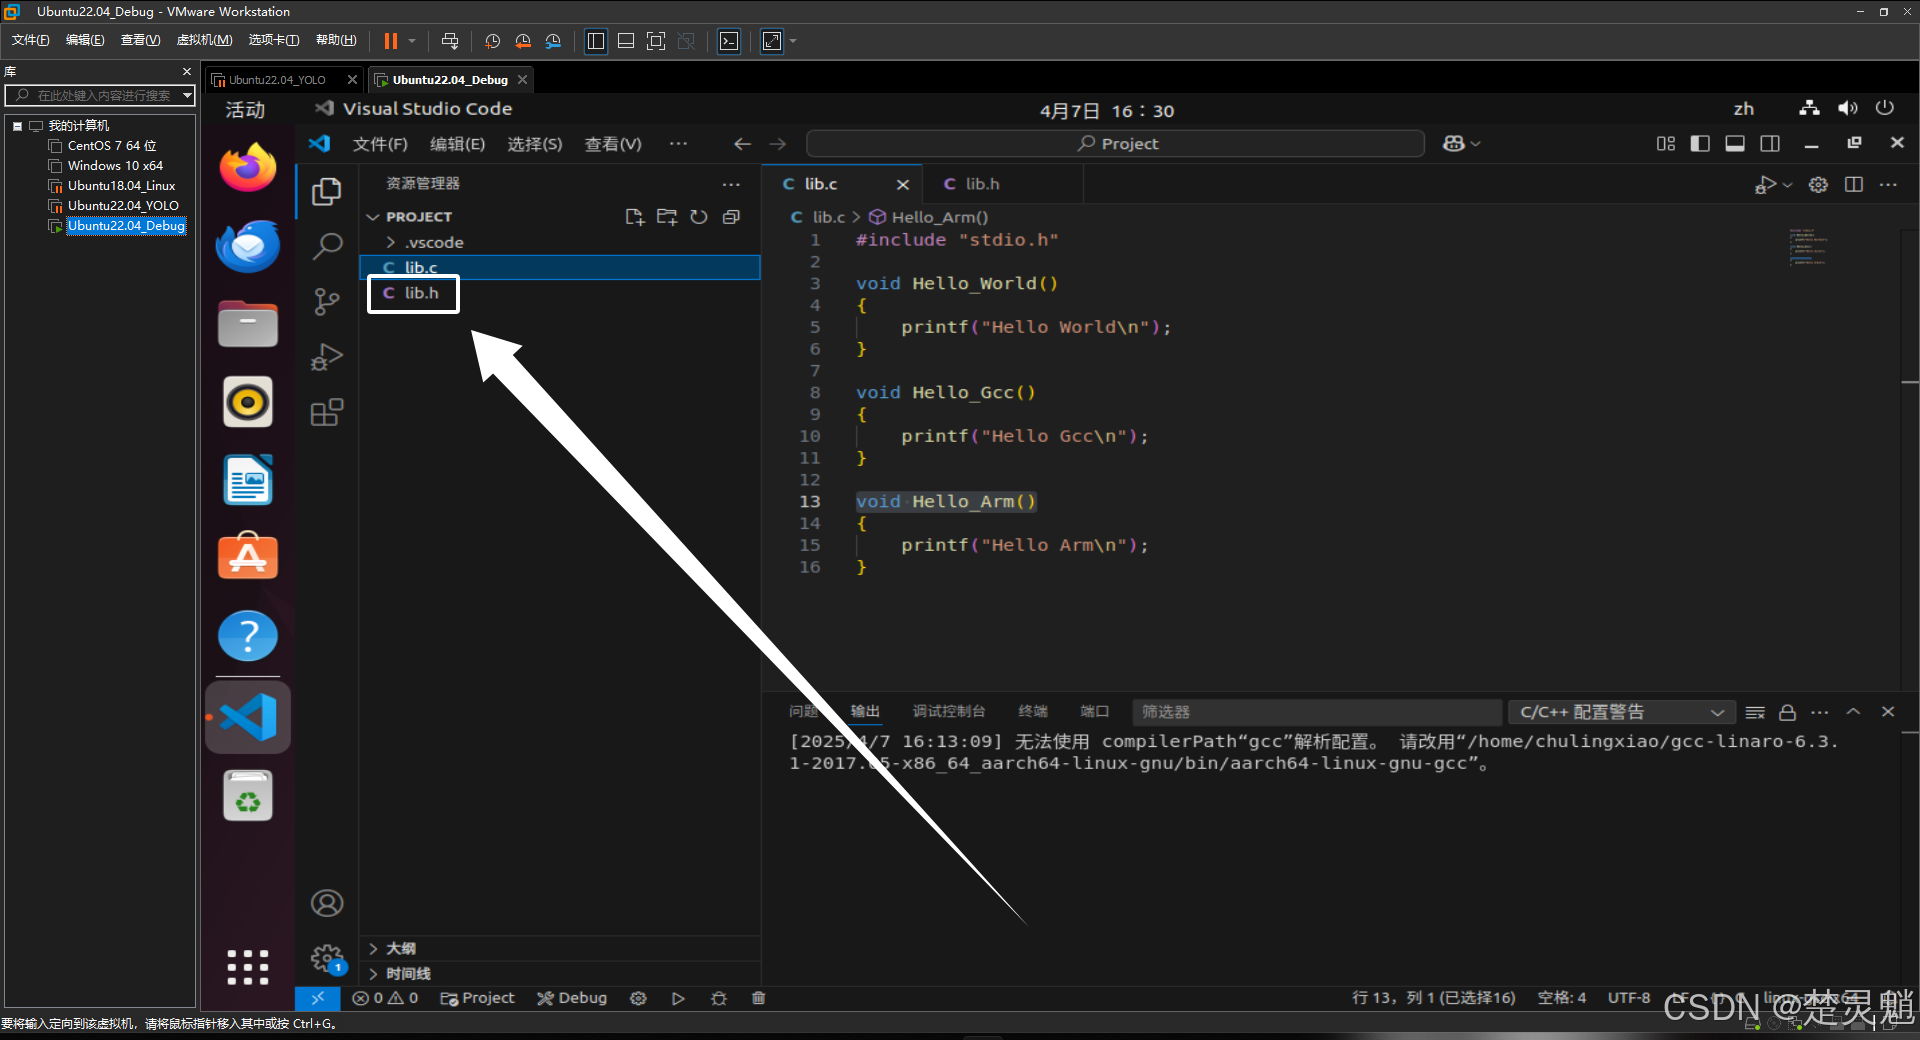
Task: Click status bar errors and warnings count
Action: 385,998
